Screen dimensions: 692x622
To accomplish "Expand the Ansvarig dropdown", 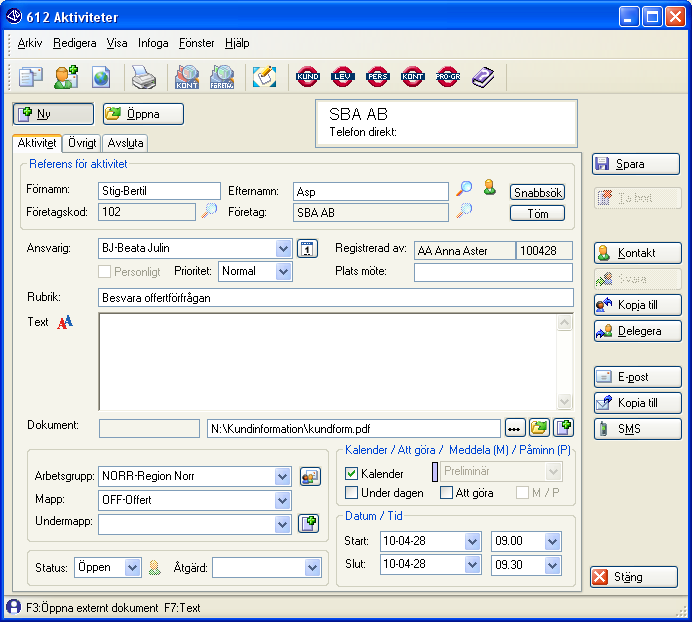I will tap(283, 249).
